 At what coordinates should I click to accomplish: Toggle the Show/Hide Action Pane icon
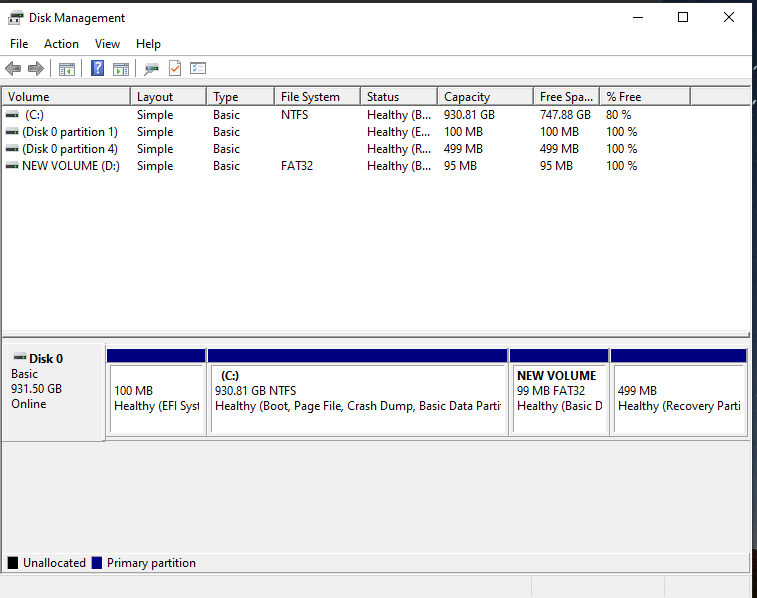[121, 69]
